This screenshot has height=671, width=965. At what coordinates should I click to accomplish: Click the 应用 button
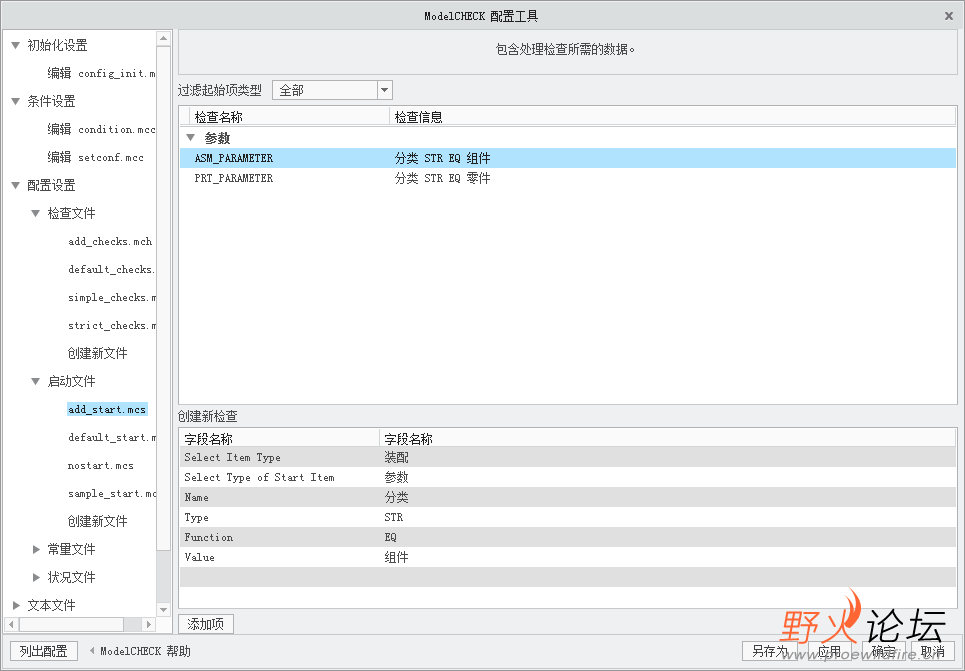(x=829, y=651)
